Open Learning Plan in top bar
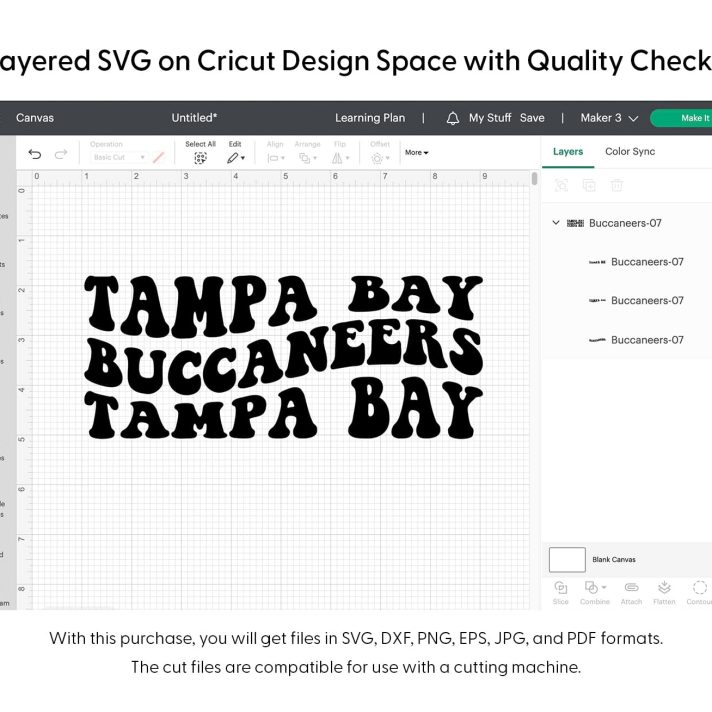 click(370, 118)
